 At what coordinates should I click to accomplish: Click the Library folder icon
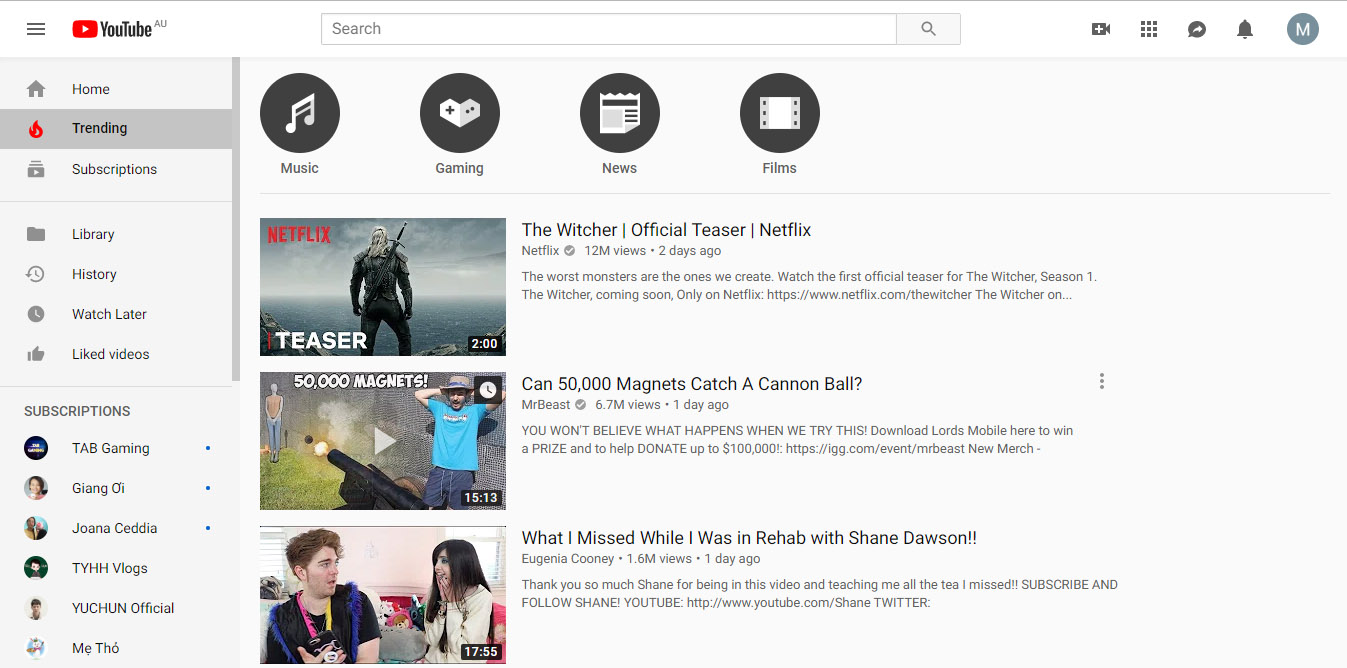(x=36, y=234)
